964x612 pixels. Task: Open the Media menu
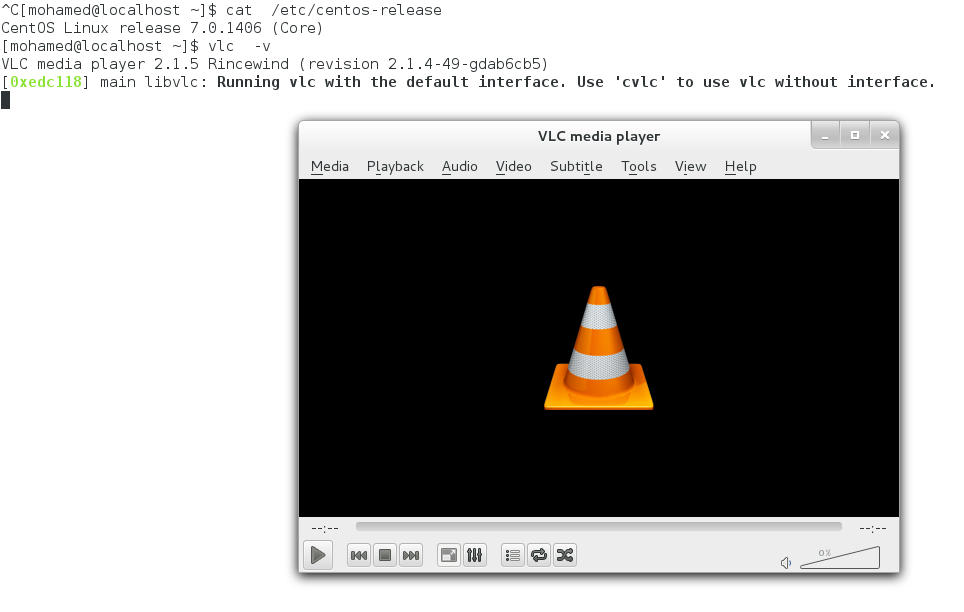330,167
